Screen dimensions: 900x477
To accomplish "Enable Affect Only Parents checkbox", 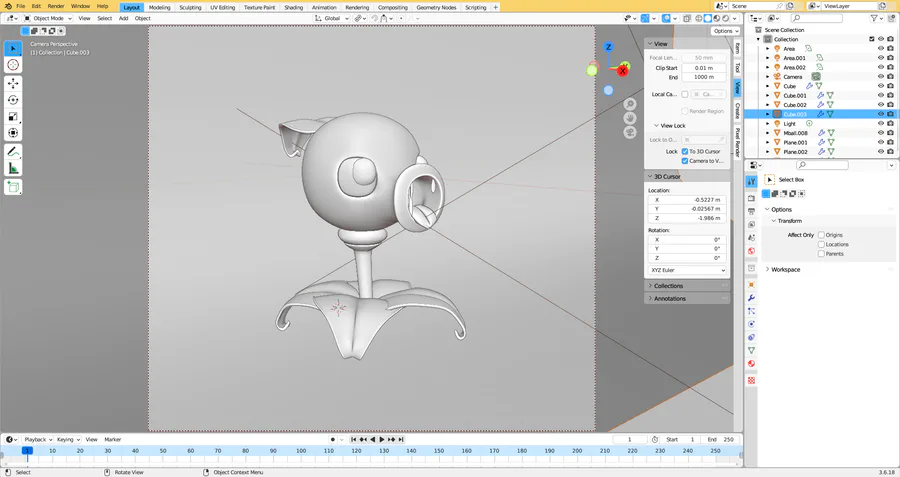I will point(821,253).
